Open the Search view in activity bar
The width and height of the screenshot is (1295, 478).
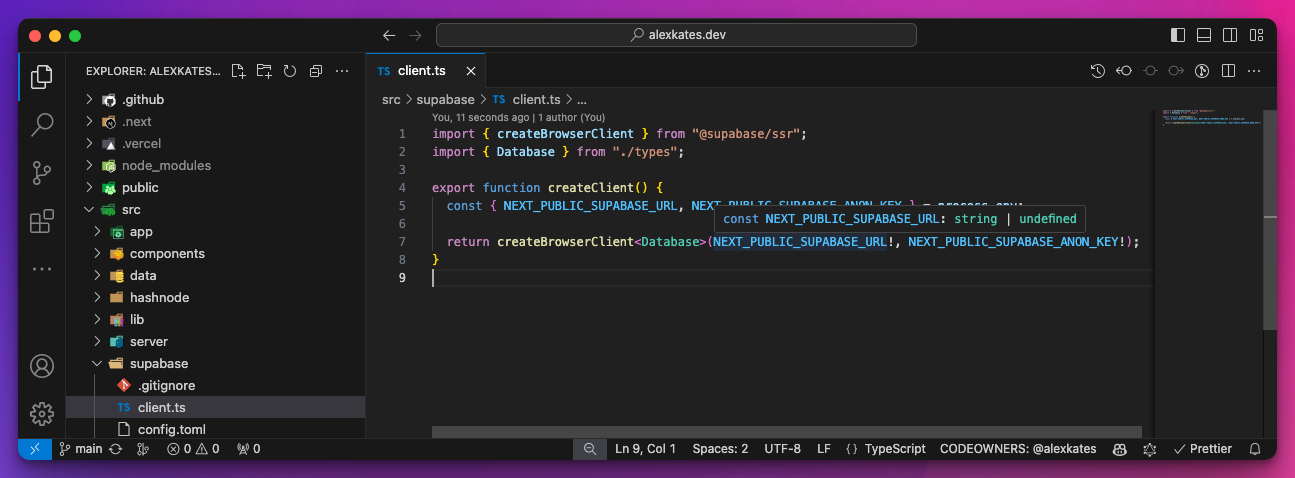click(x=42, y=125)
